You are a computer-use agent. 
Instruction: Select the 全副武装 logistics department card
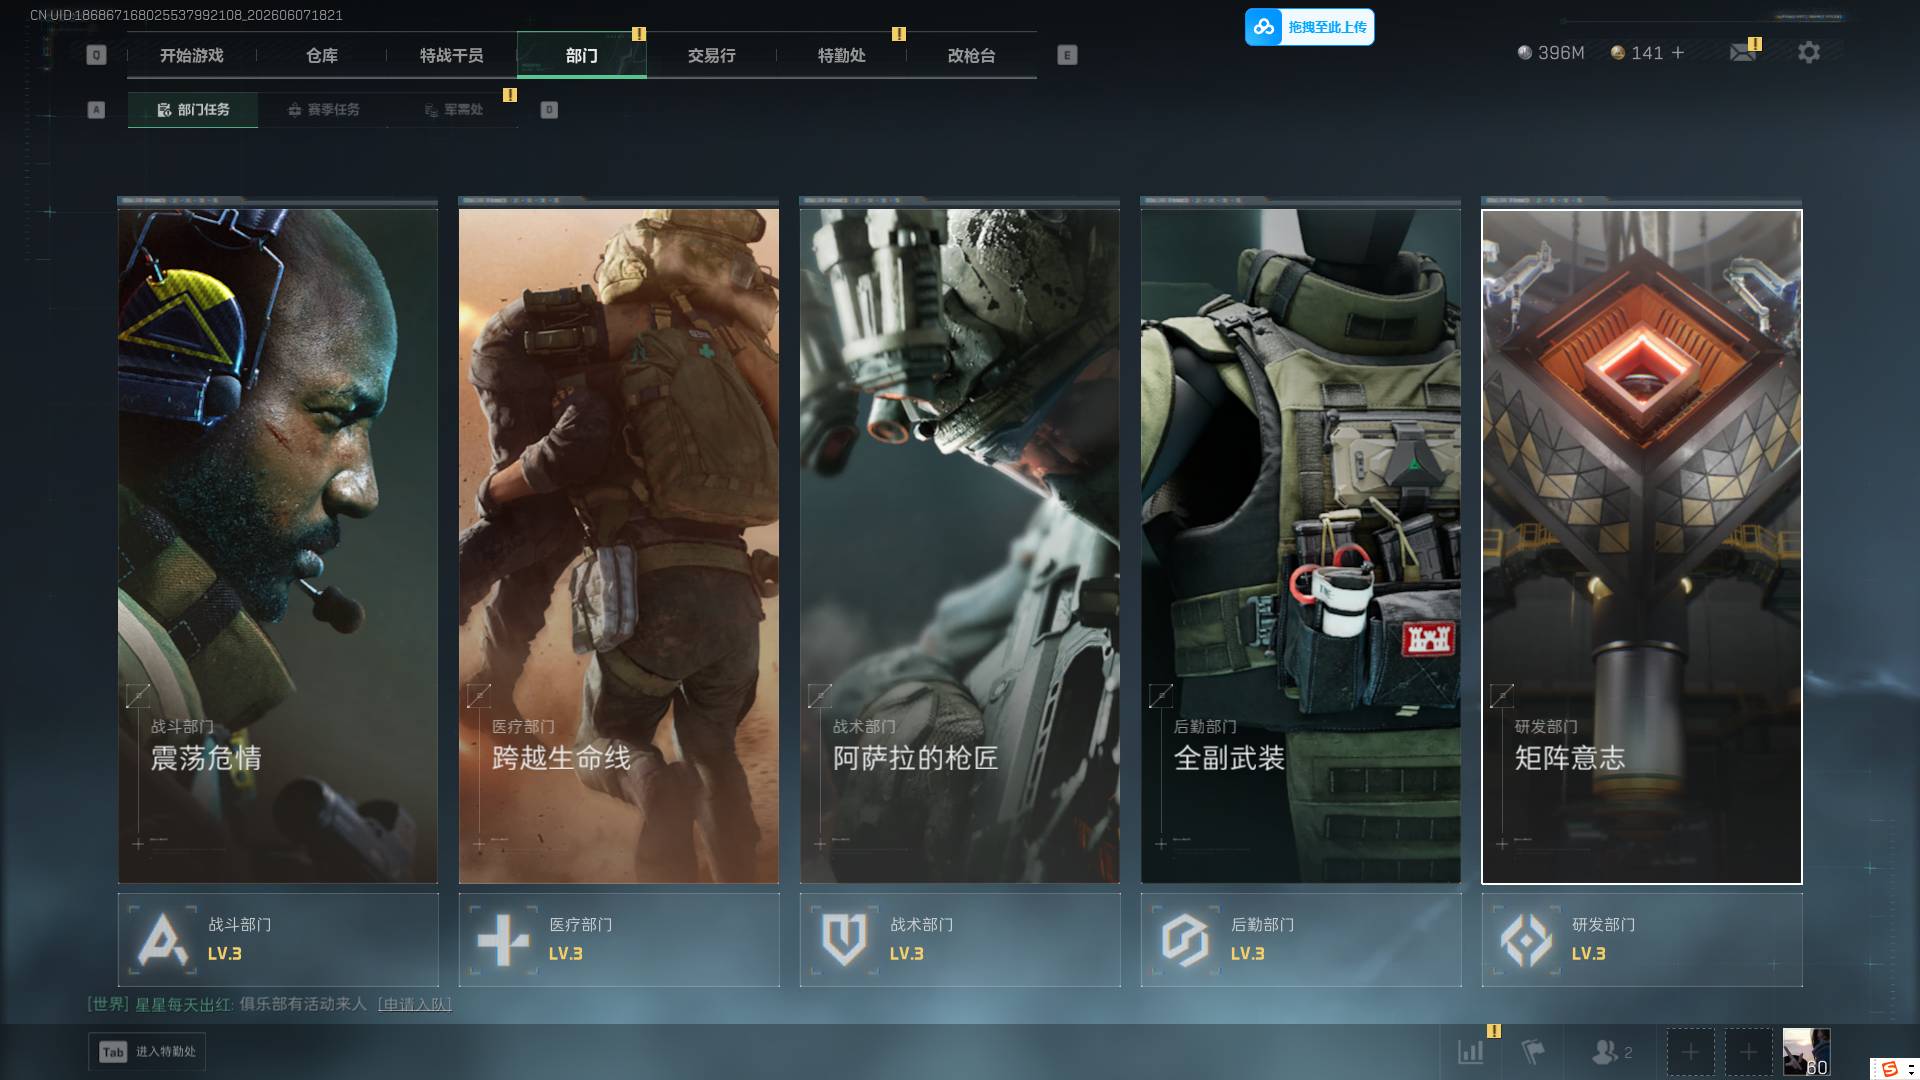1301,545
